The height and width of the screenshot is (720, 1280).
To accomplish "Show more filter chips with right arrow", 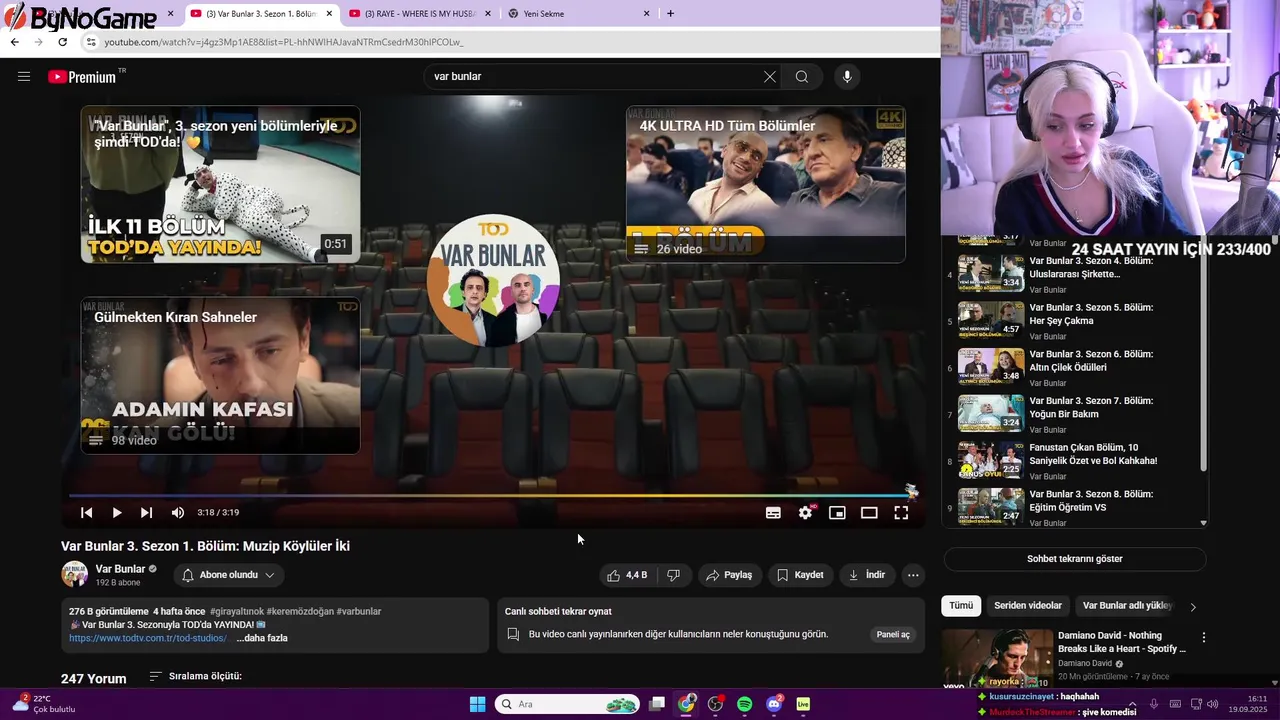I will click(1192, 607).
